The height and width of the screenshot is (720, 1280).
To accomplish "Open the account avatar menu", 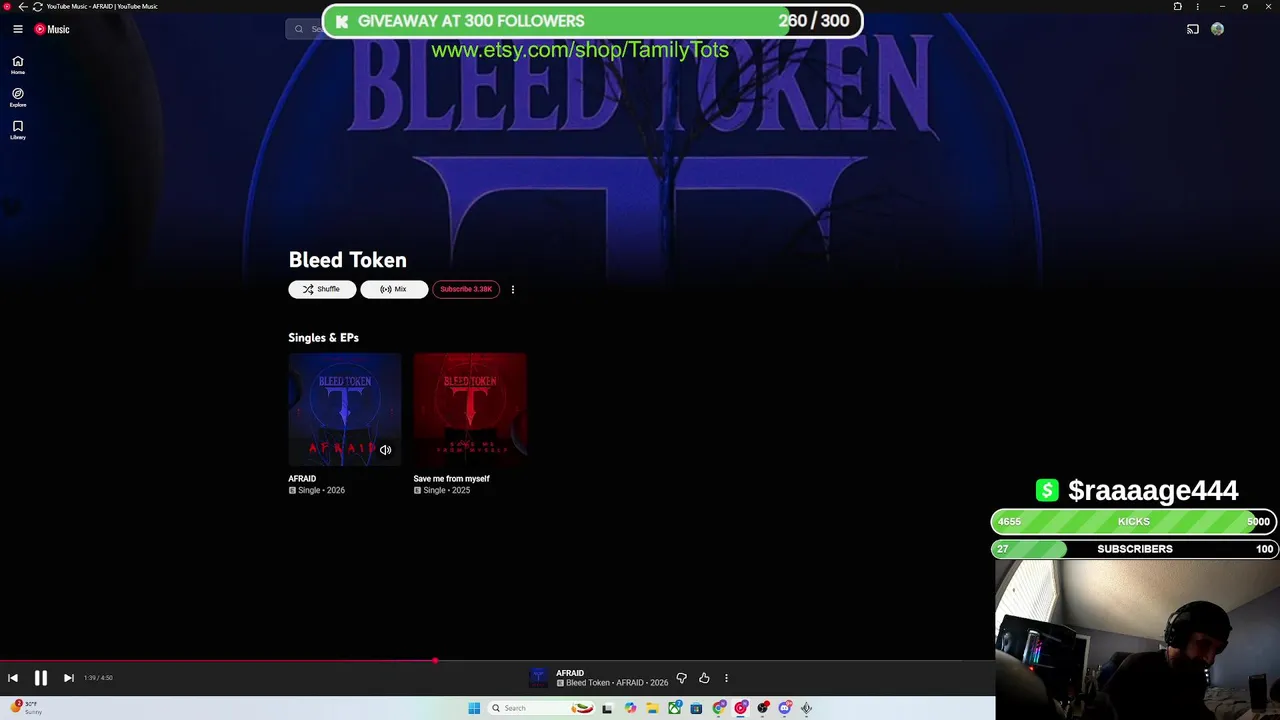I will point(1217,29).
